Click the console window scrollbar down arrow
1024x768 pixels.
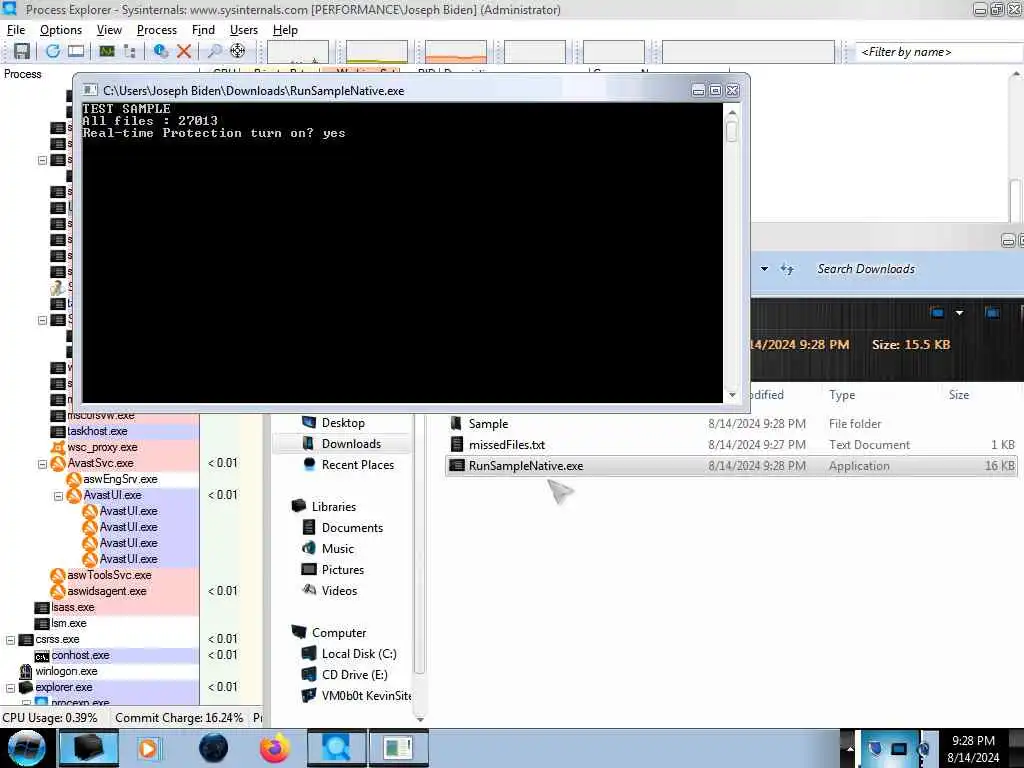pos(732,394)
